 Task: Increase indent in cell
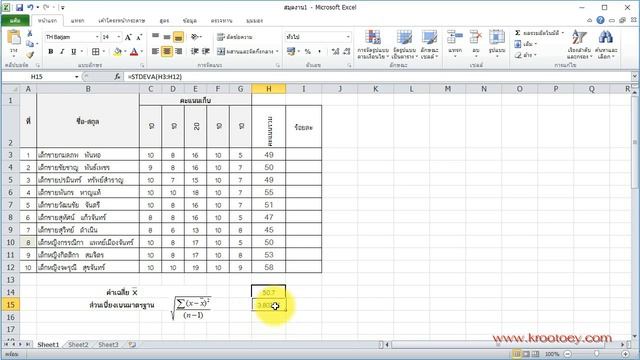tap(206, 51)
